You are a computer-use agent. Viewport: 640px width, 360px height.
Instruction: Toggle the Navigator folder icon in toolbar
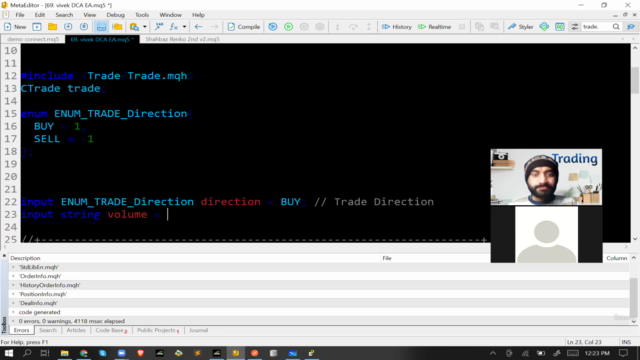click(x=117, y=27)
